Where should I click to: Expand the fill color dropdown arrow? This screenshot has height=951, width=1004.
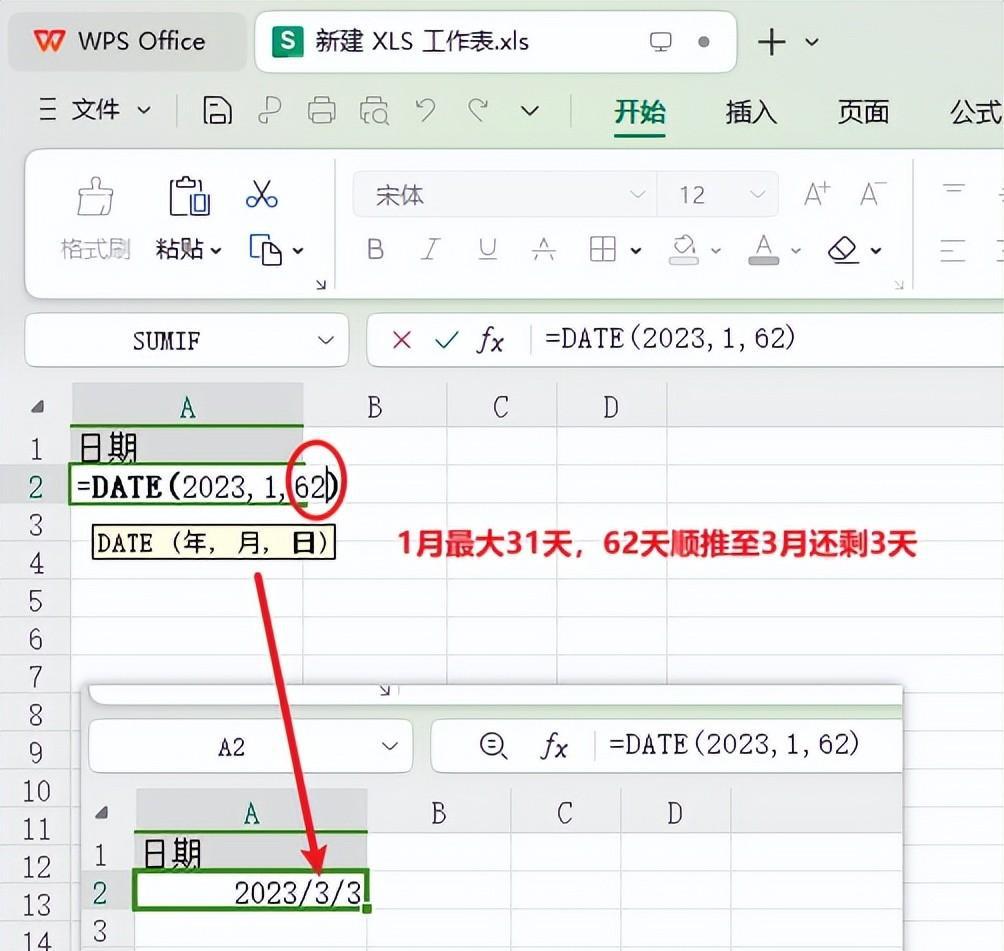pos(716,250)
